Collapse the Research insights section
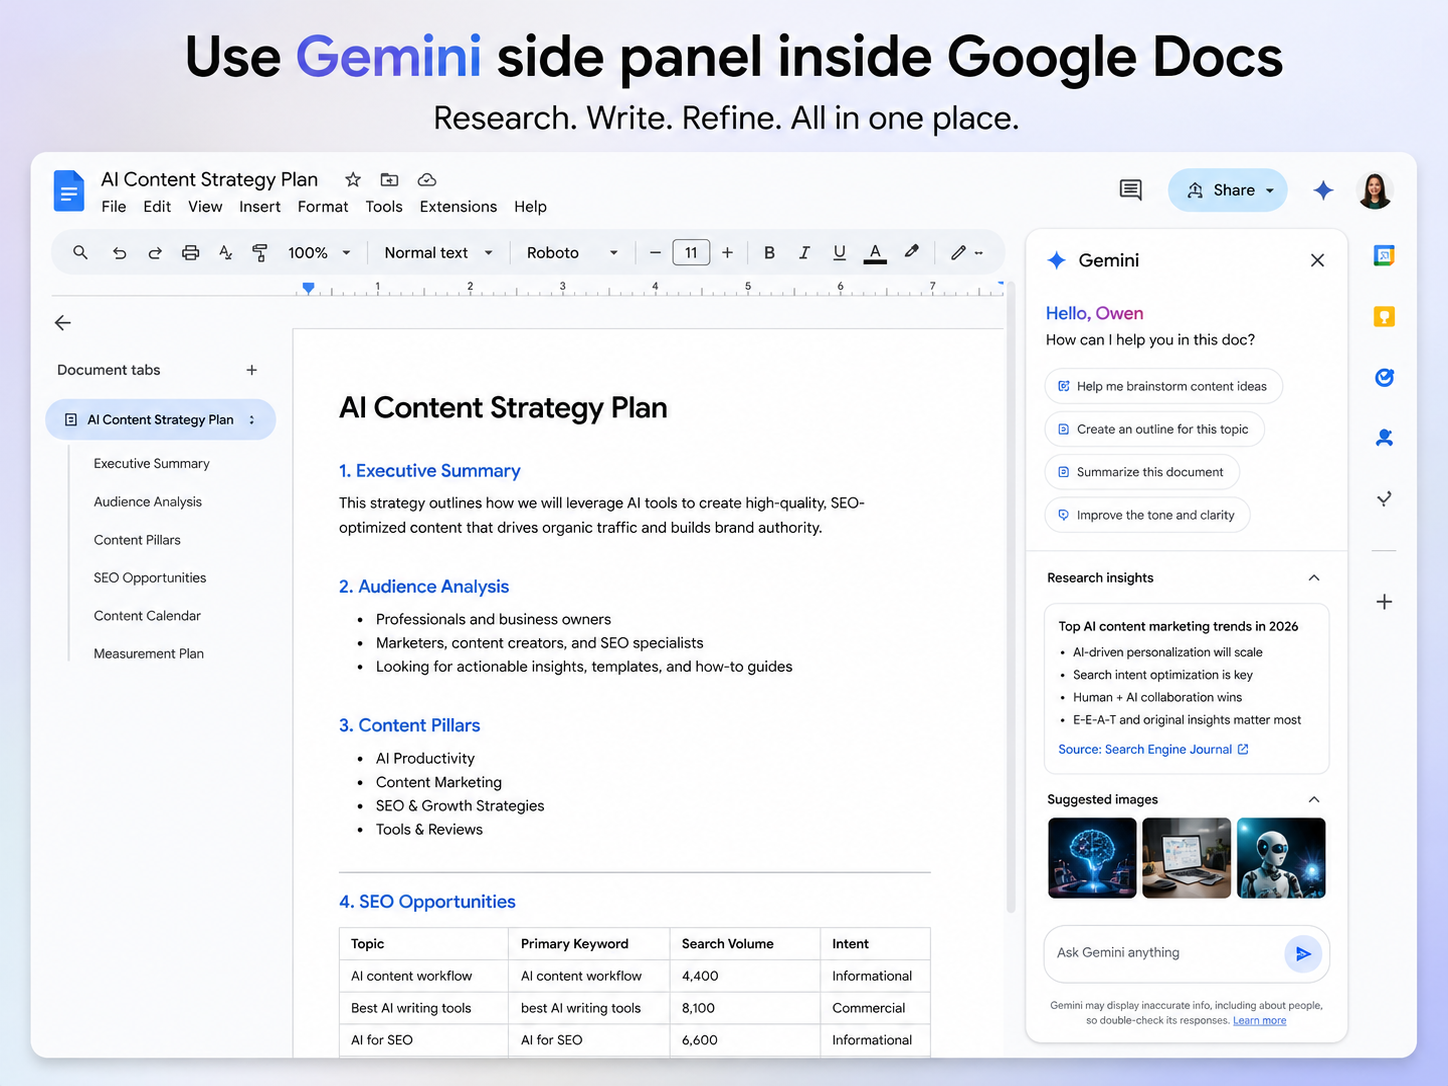The image size is (1448, 1086). [x=1314, y=578]
